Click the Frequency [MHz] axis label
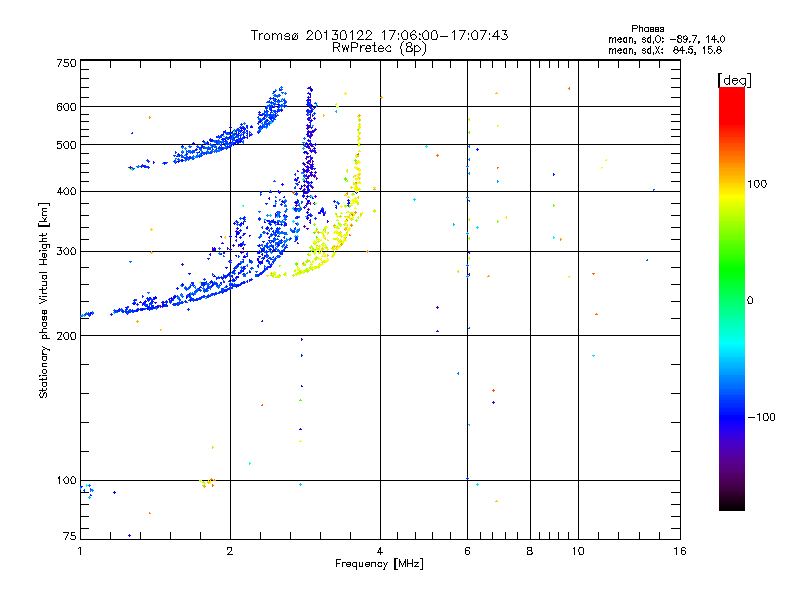Screen dimensions: 800x600 (x=378, y=564)
